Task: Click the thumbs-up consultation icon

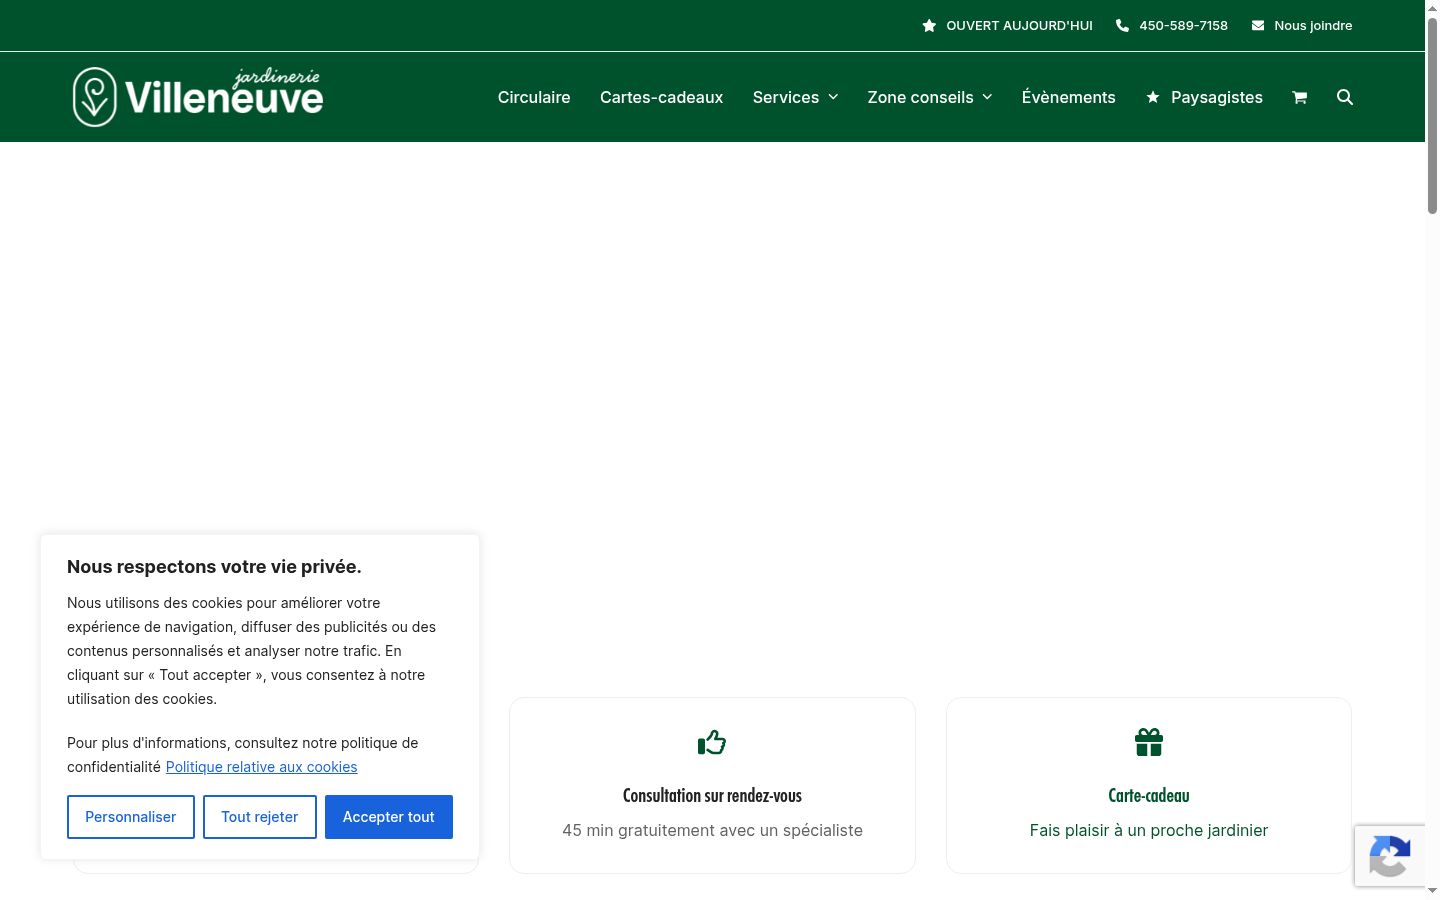Action: click(712, 742)
